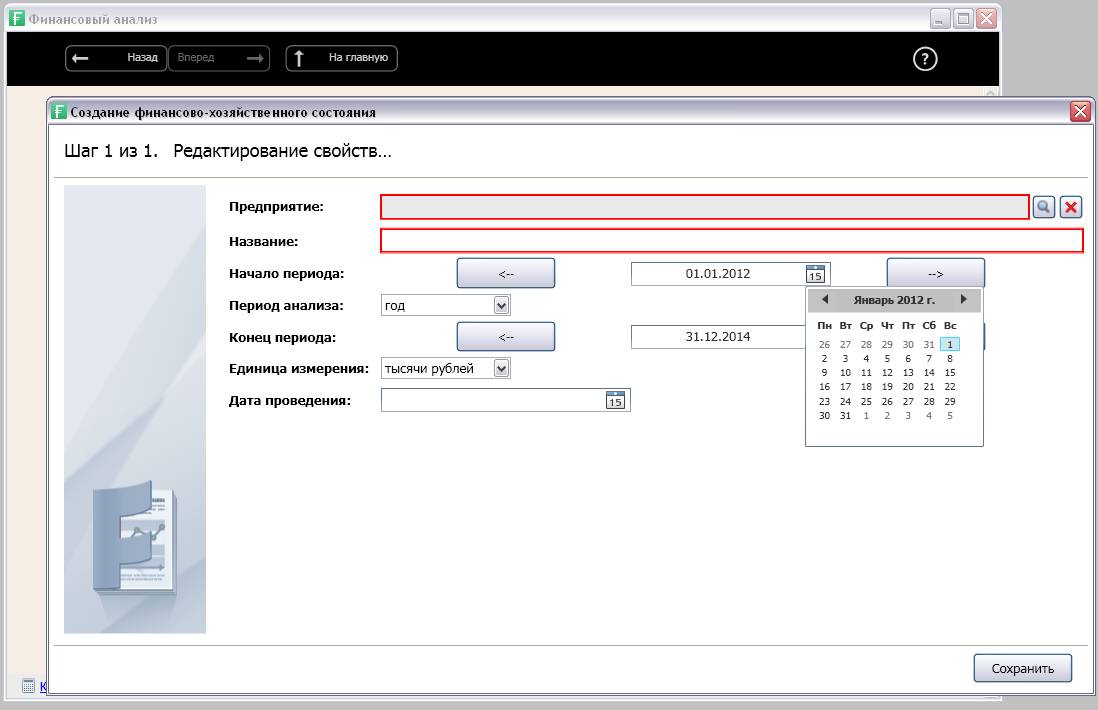
Task: Expand the Период анализа dropdown
Action: point(502,305)
